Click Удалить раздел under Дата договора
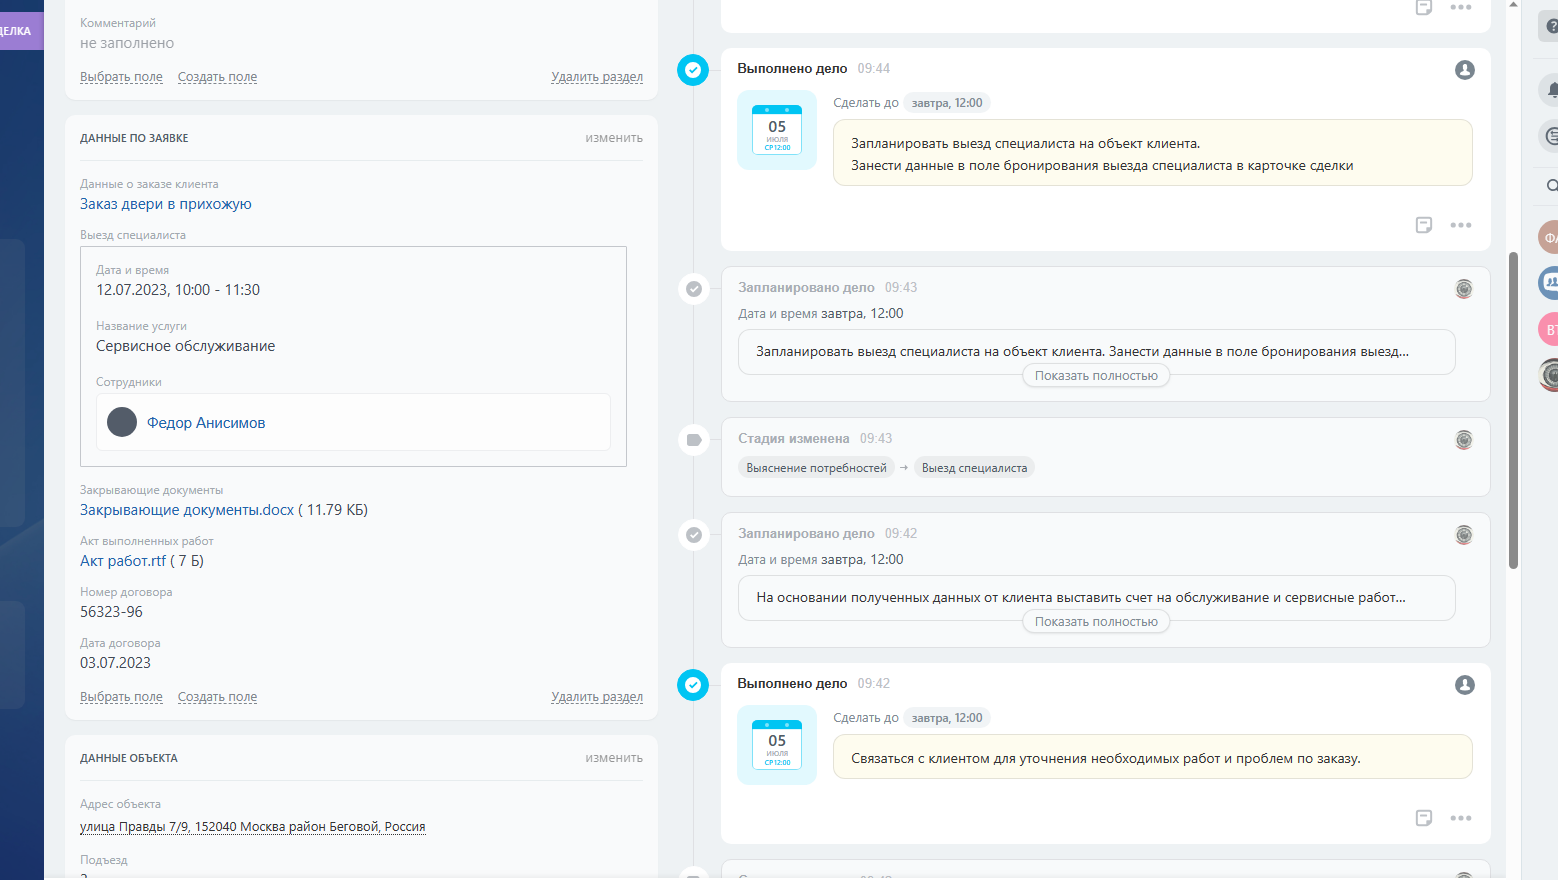 tap(597, 697)
